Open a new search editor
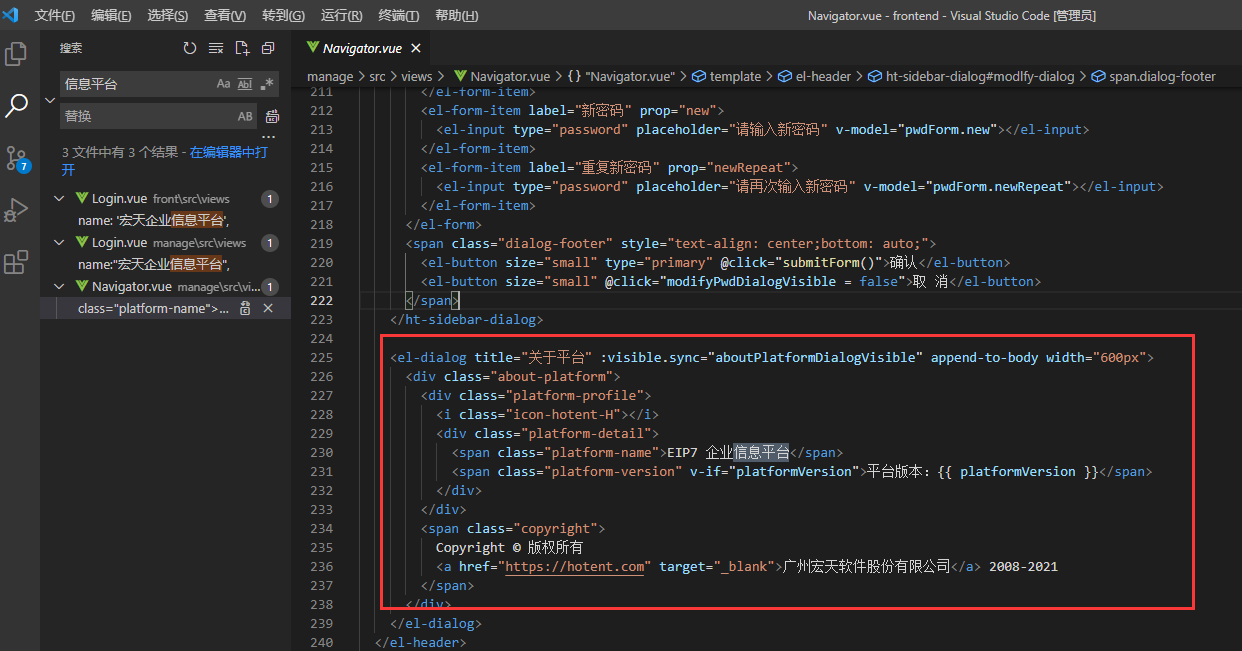This screenshot has width=1242, height=651. pyautogui.click(x=242, y=48)
